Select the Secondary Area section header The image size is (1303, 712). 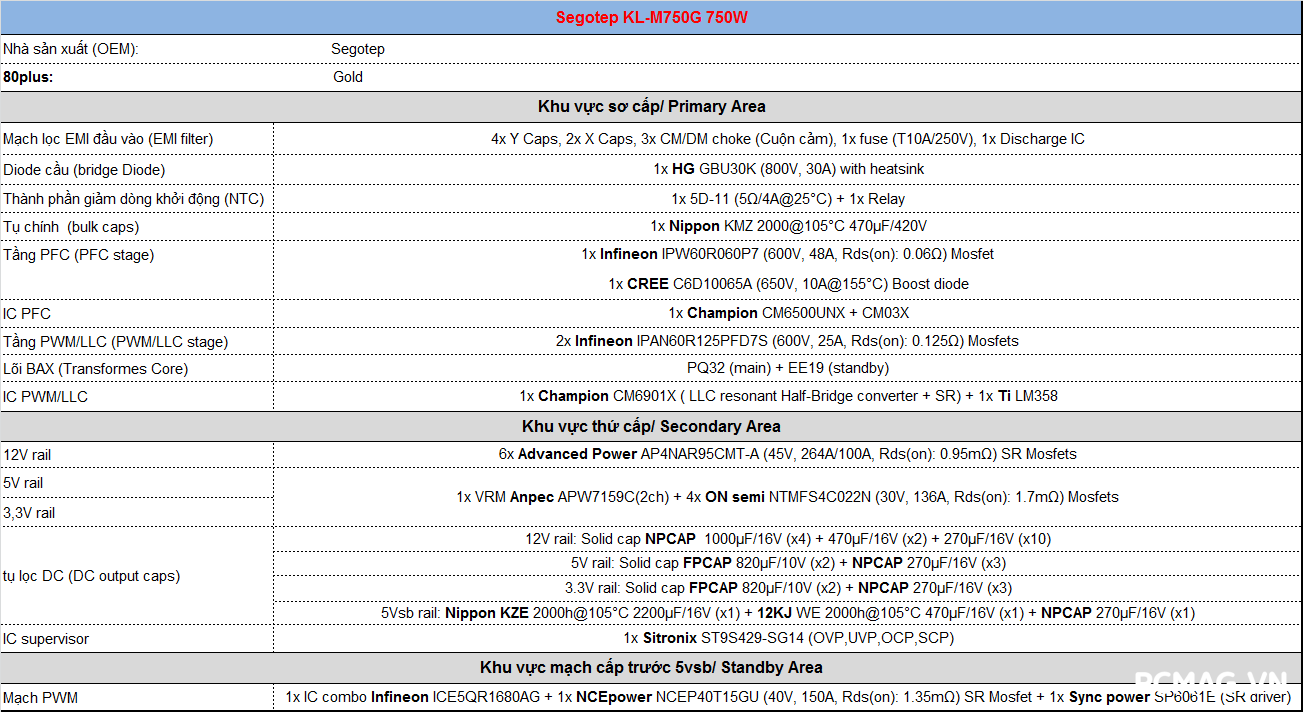coord(651,426)
